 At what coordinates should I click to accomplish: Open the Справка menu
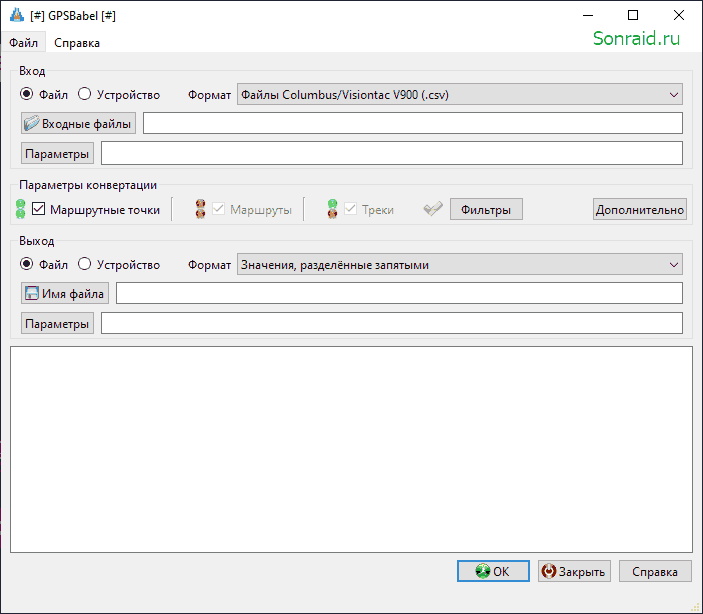click(x=77, y=43)
